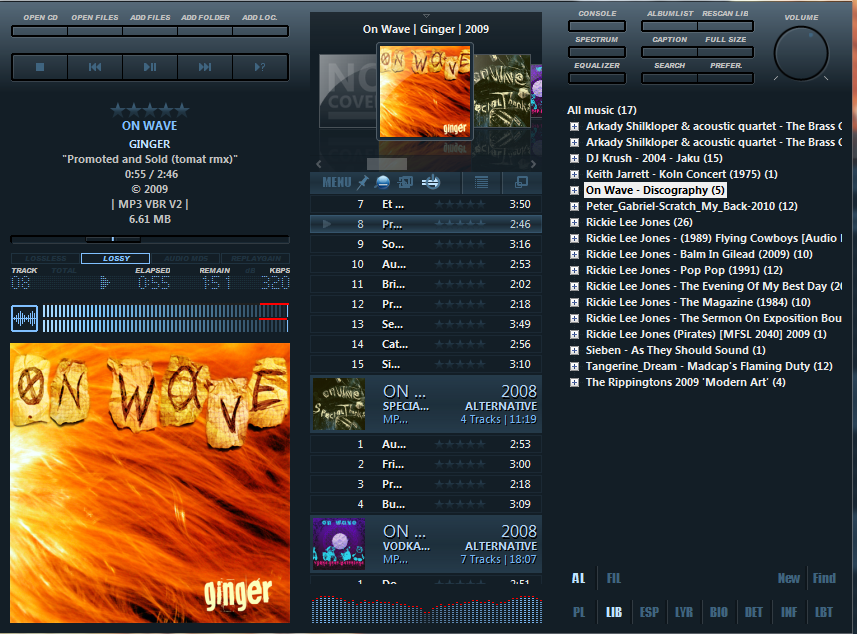Click the track seek bar
Image resolution: width=857 pixels, height=634 pixels.
tap(150, 239)
